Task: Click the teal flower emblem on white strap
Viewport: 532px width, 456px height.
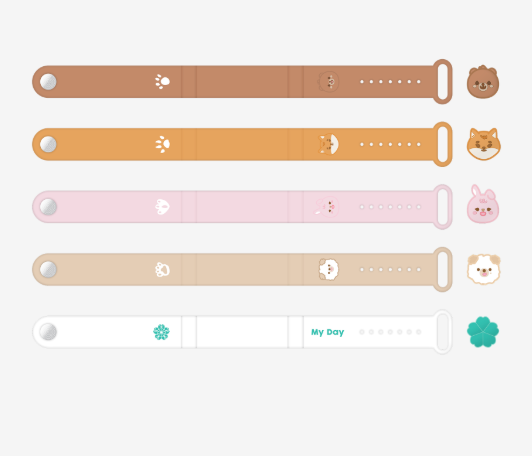Action: (x=161, y=332)
